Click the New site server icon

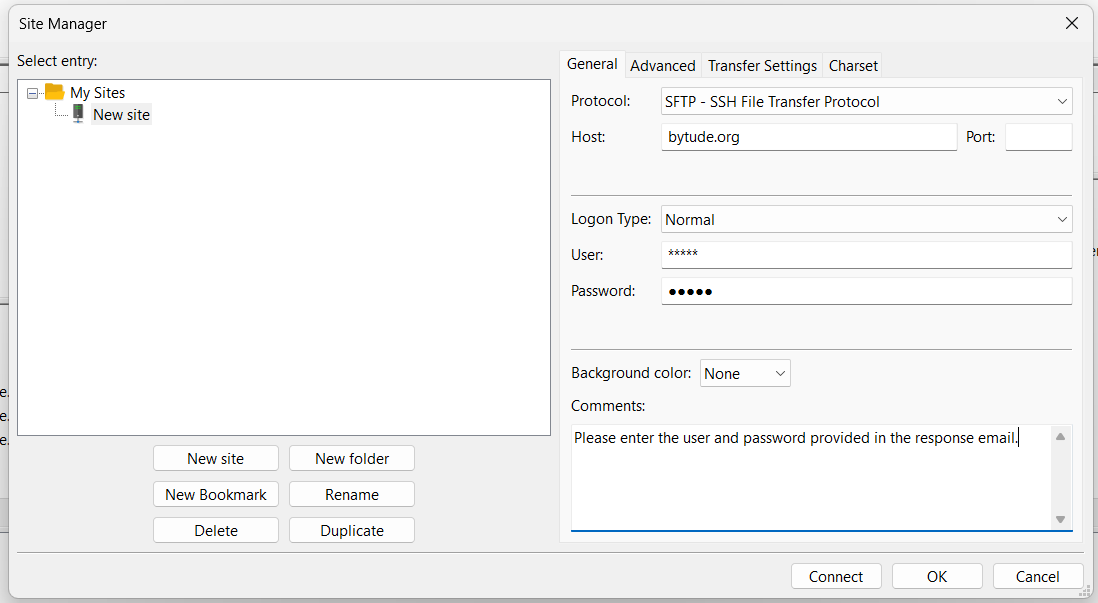[x=78, y=114]
